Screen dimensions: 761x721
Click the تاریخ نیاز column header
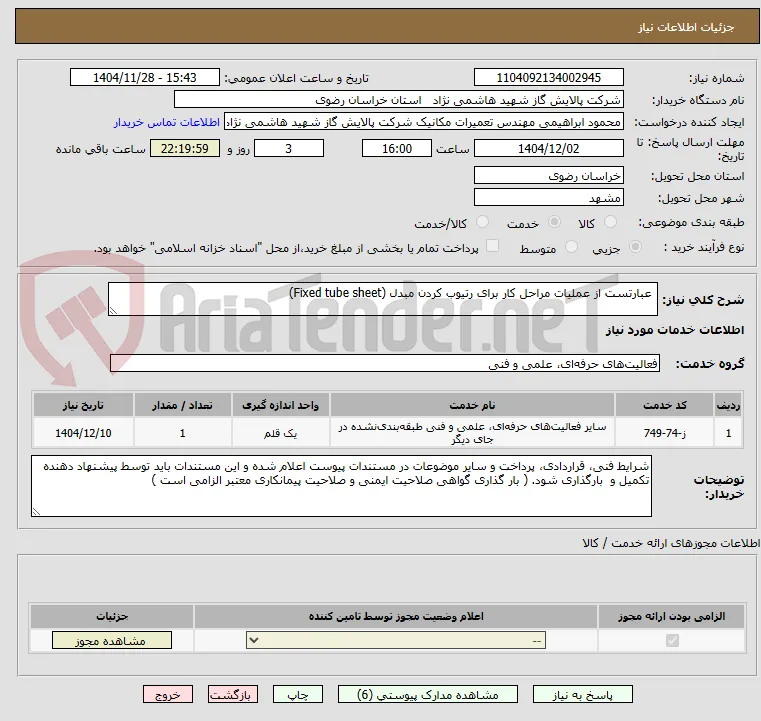click(x=83, y=405)
